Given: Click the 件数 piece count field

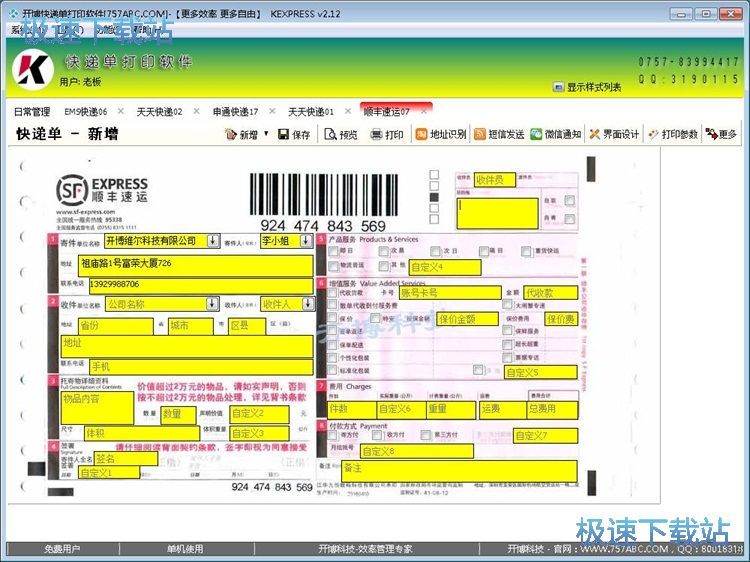Looking at the screenshot, I should click(352, 410).
